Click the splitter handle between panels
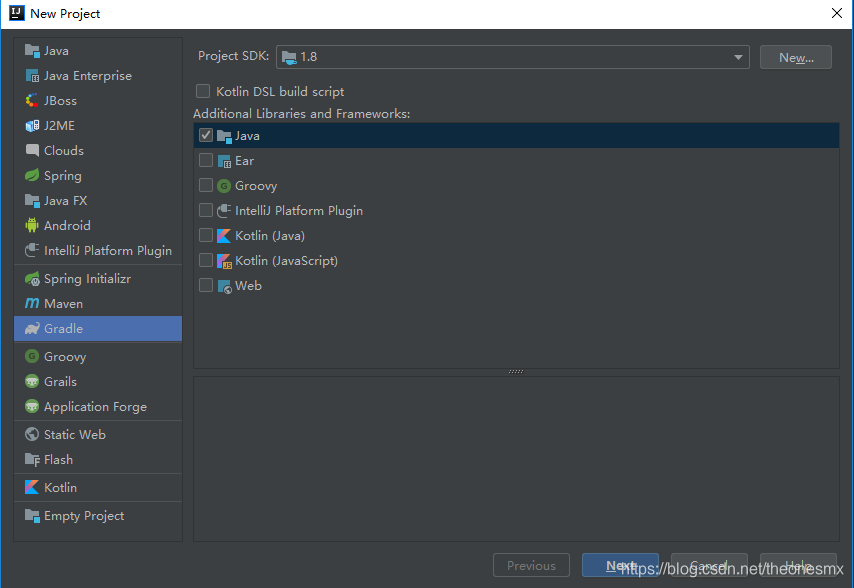The height and width of the screenshot is (588, 854). tap(516, 372)
